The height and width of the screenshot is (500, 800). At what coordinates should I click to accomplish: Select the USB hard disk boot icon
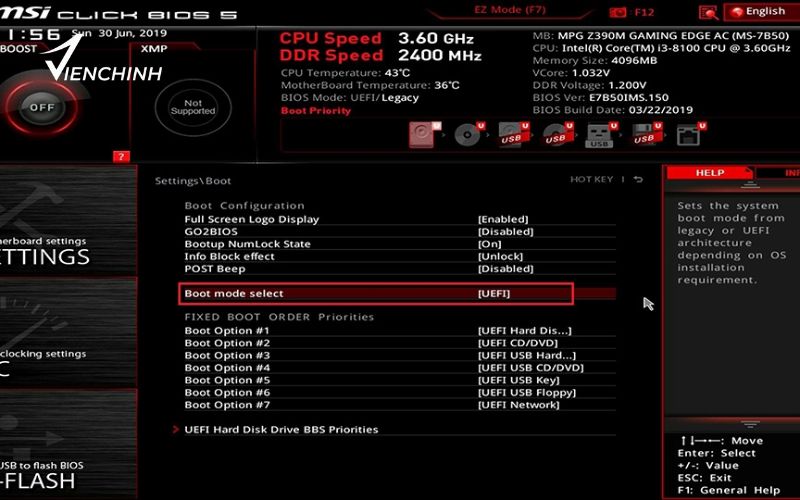[x=514, y=135]
